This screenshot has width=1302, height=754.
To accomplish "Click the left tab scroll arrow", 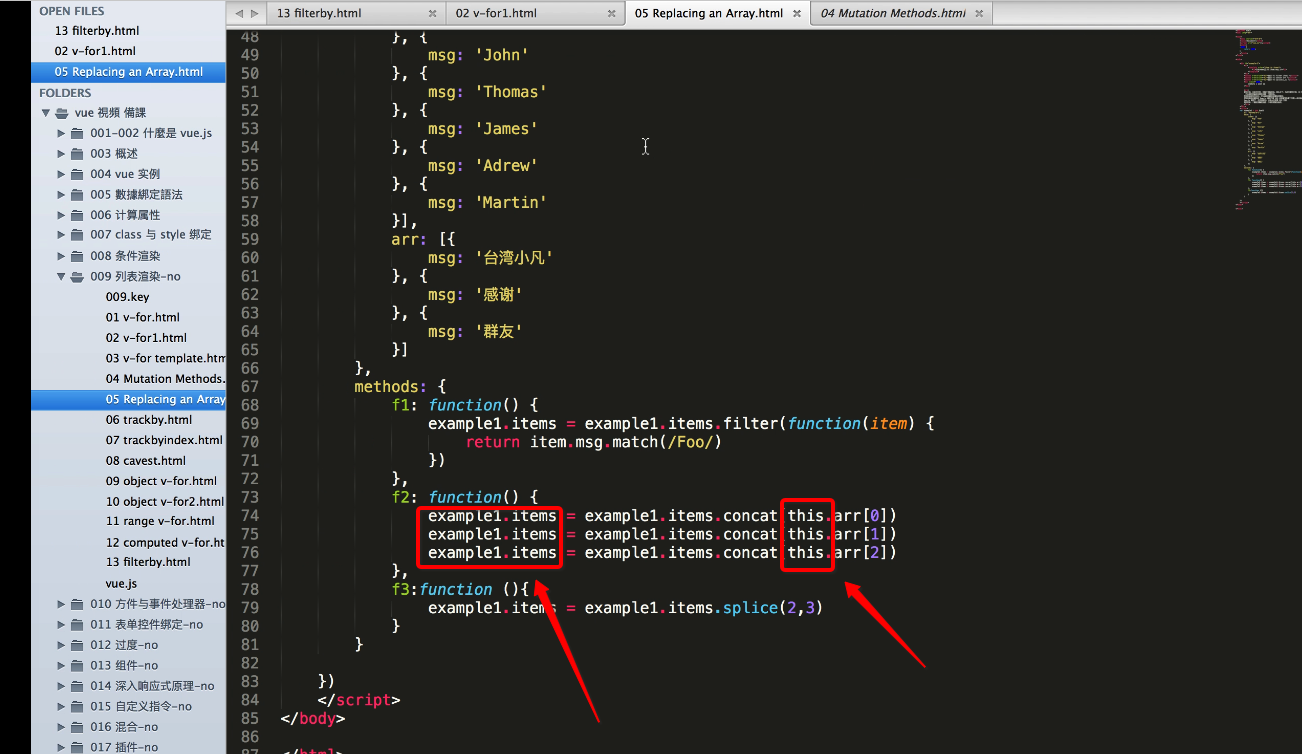I will pyautogui.click(x=238, y=13).
